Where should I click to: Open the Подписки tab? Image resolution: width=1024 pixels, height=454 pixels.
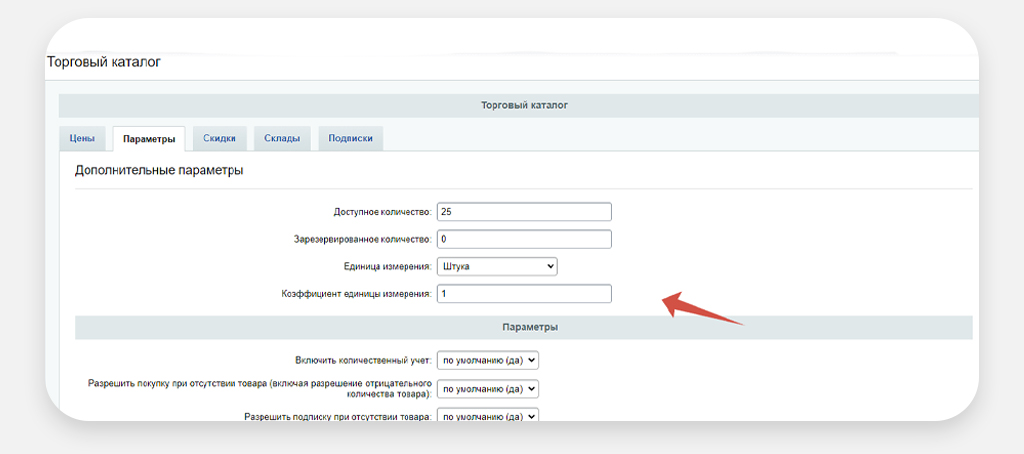coord(350,139)
